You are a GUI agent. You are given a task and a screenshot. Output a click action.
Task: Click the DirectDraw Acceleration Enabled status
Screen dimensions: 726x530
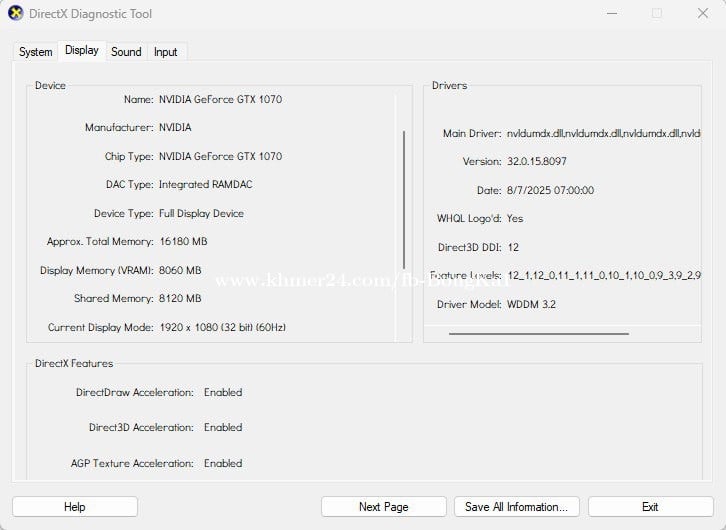[223, 393]
